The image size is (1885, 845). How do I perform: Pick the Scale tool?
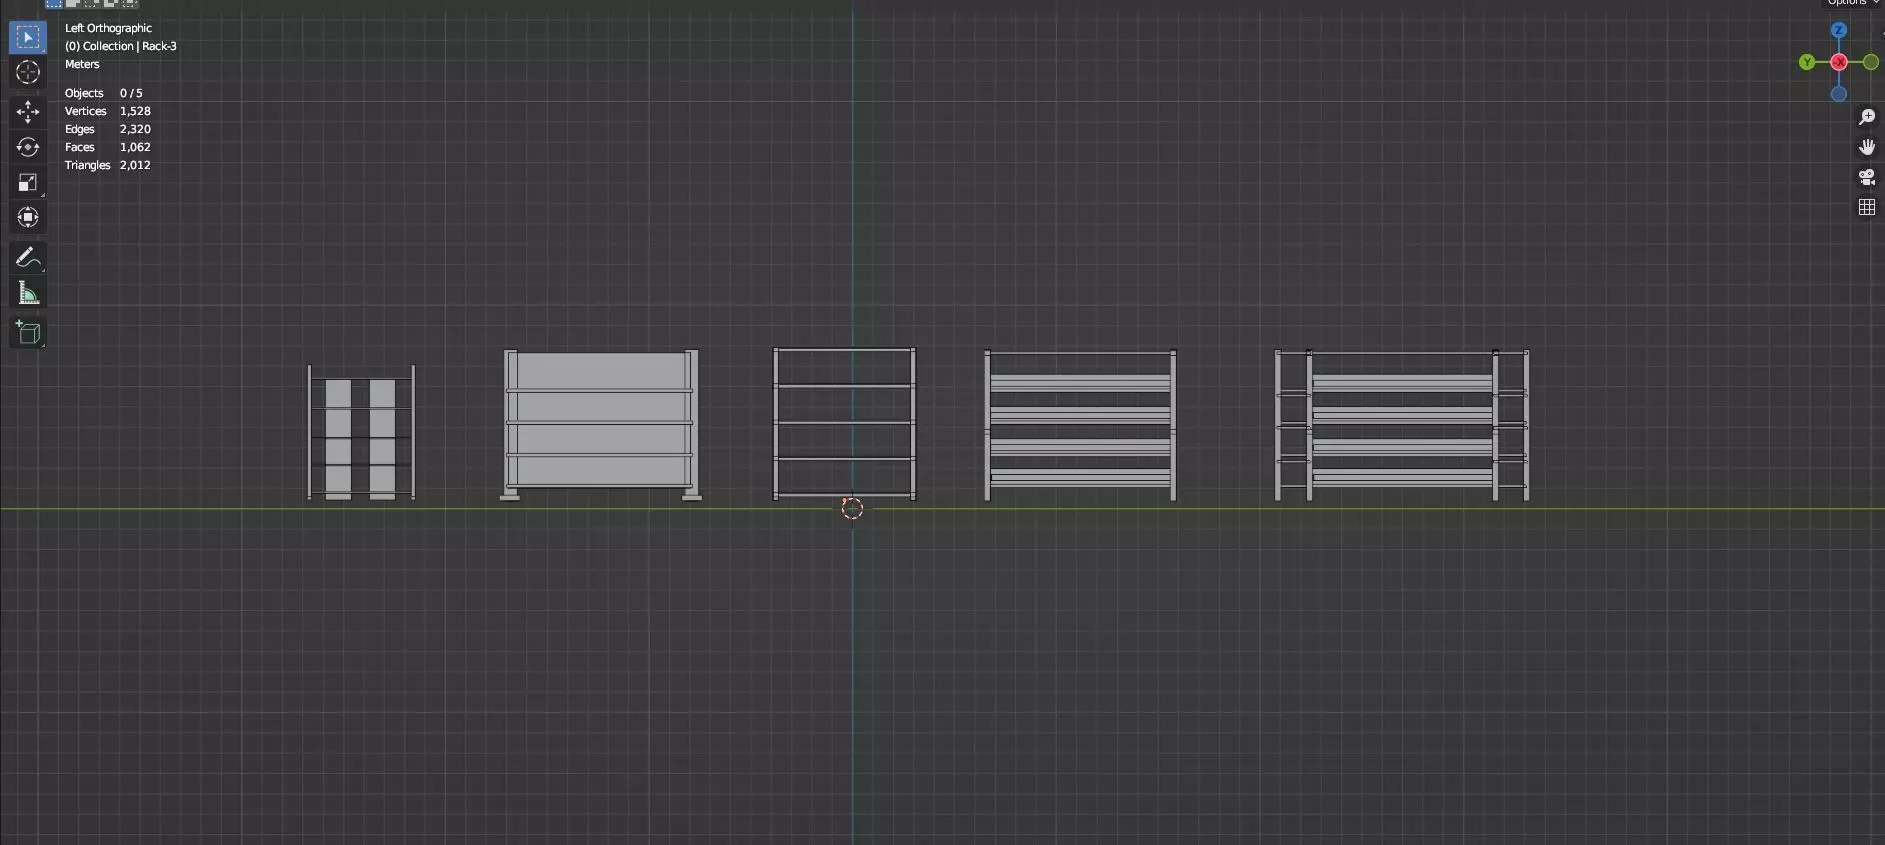coord(27,182)
